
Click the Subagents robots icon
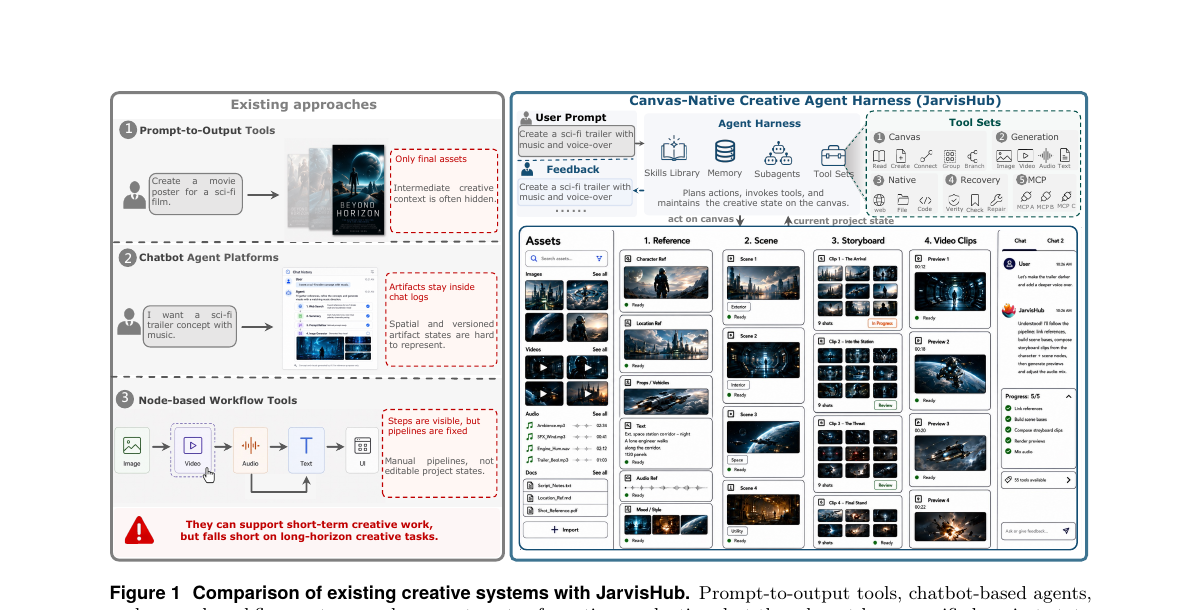(x=777, y=154)
